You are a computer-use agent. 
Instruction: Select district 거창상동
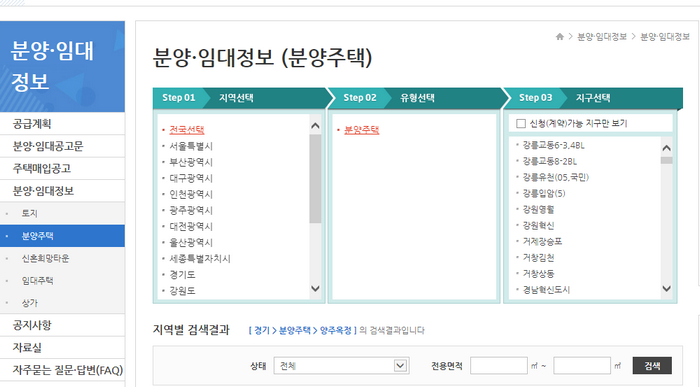[538, 274]
